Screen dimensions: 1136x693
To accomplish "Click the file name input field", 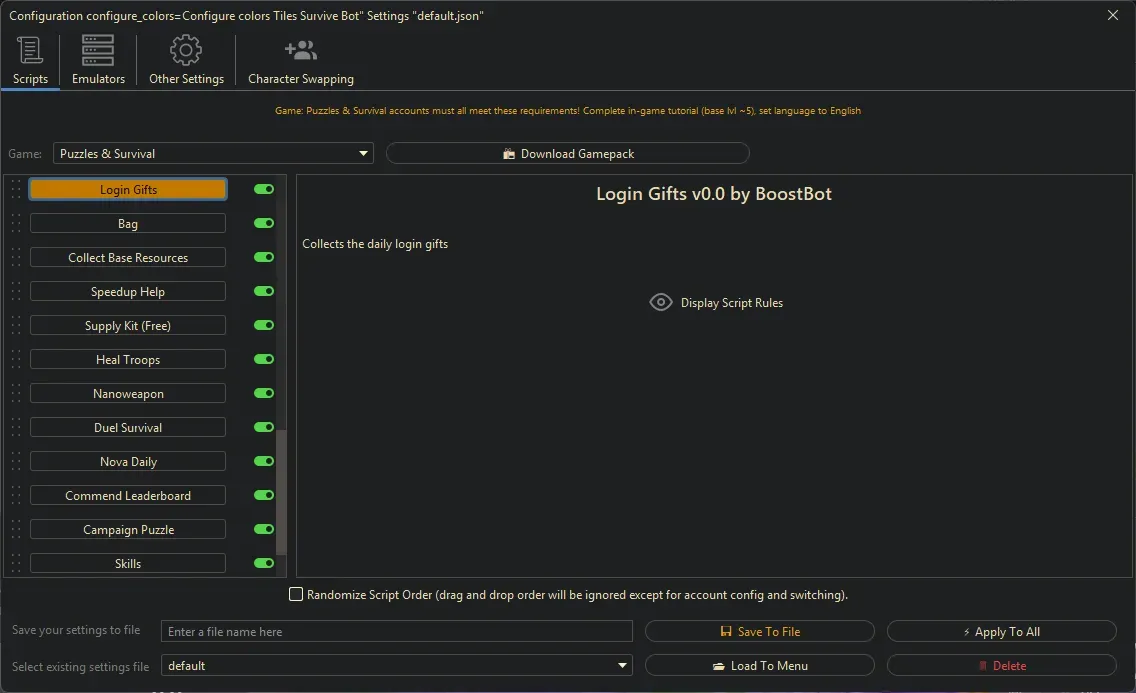I will click(396, 631).
